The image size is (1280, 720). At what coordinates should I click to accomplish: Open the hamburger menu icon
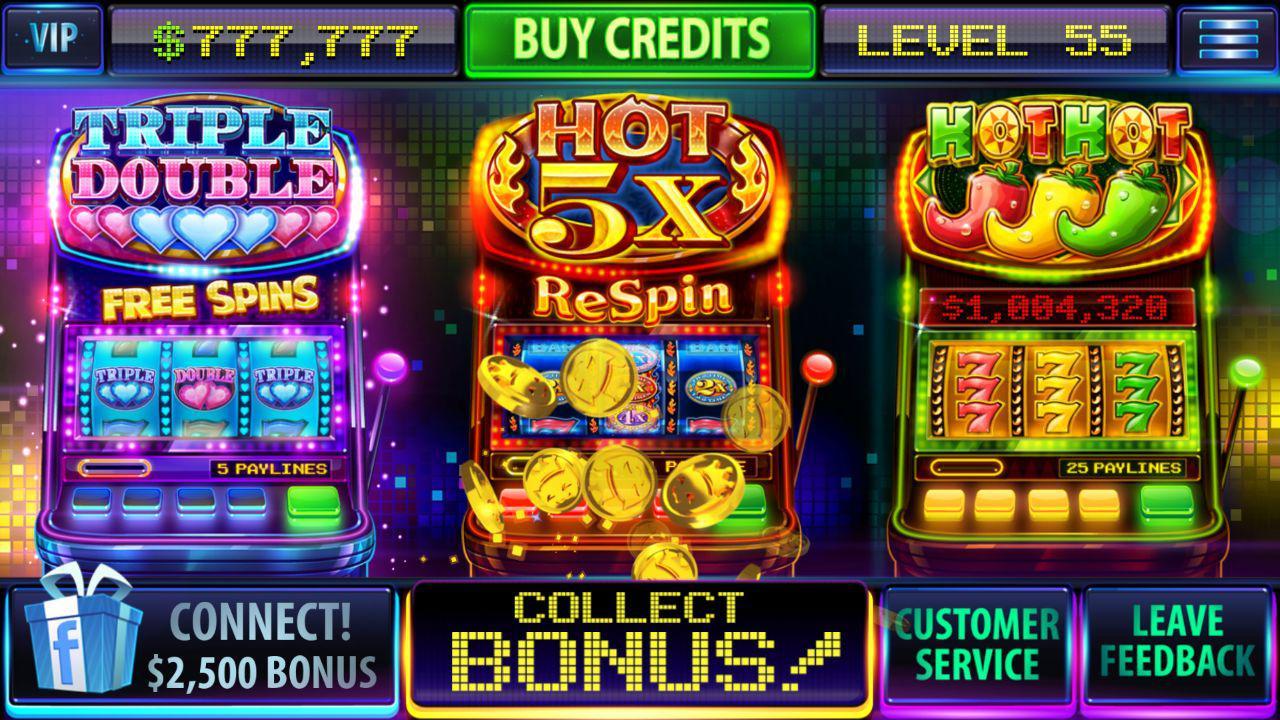pyautogui.click(x=1227, y=40)
